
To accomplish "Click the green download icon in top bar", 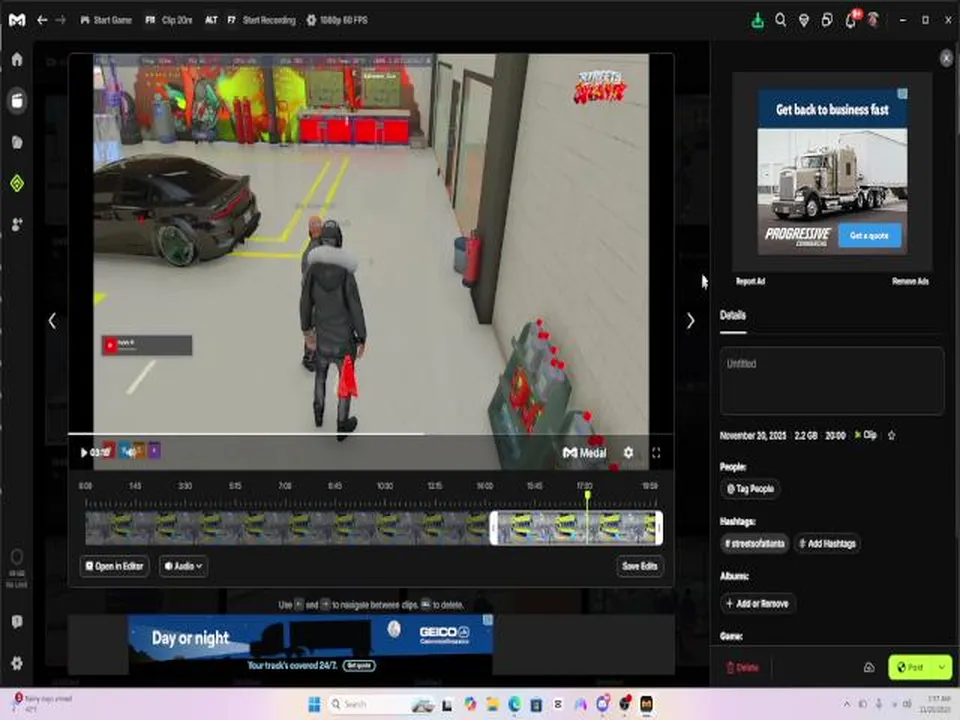I will [757, 20].
